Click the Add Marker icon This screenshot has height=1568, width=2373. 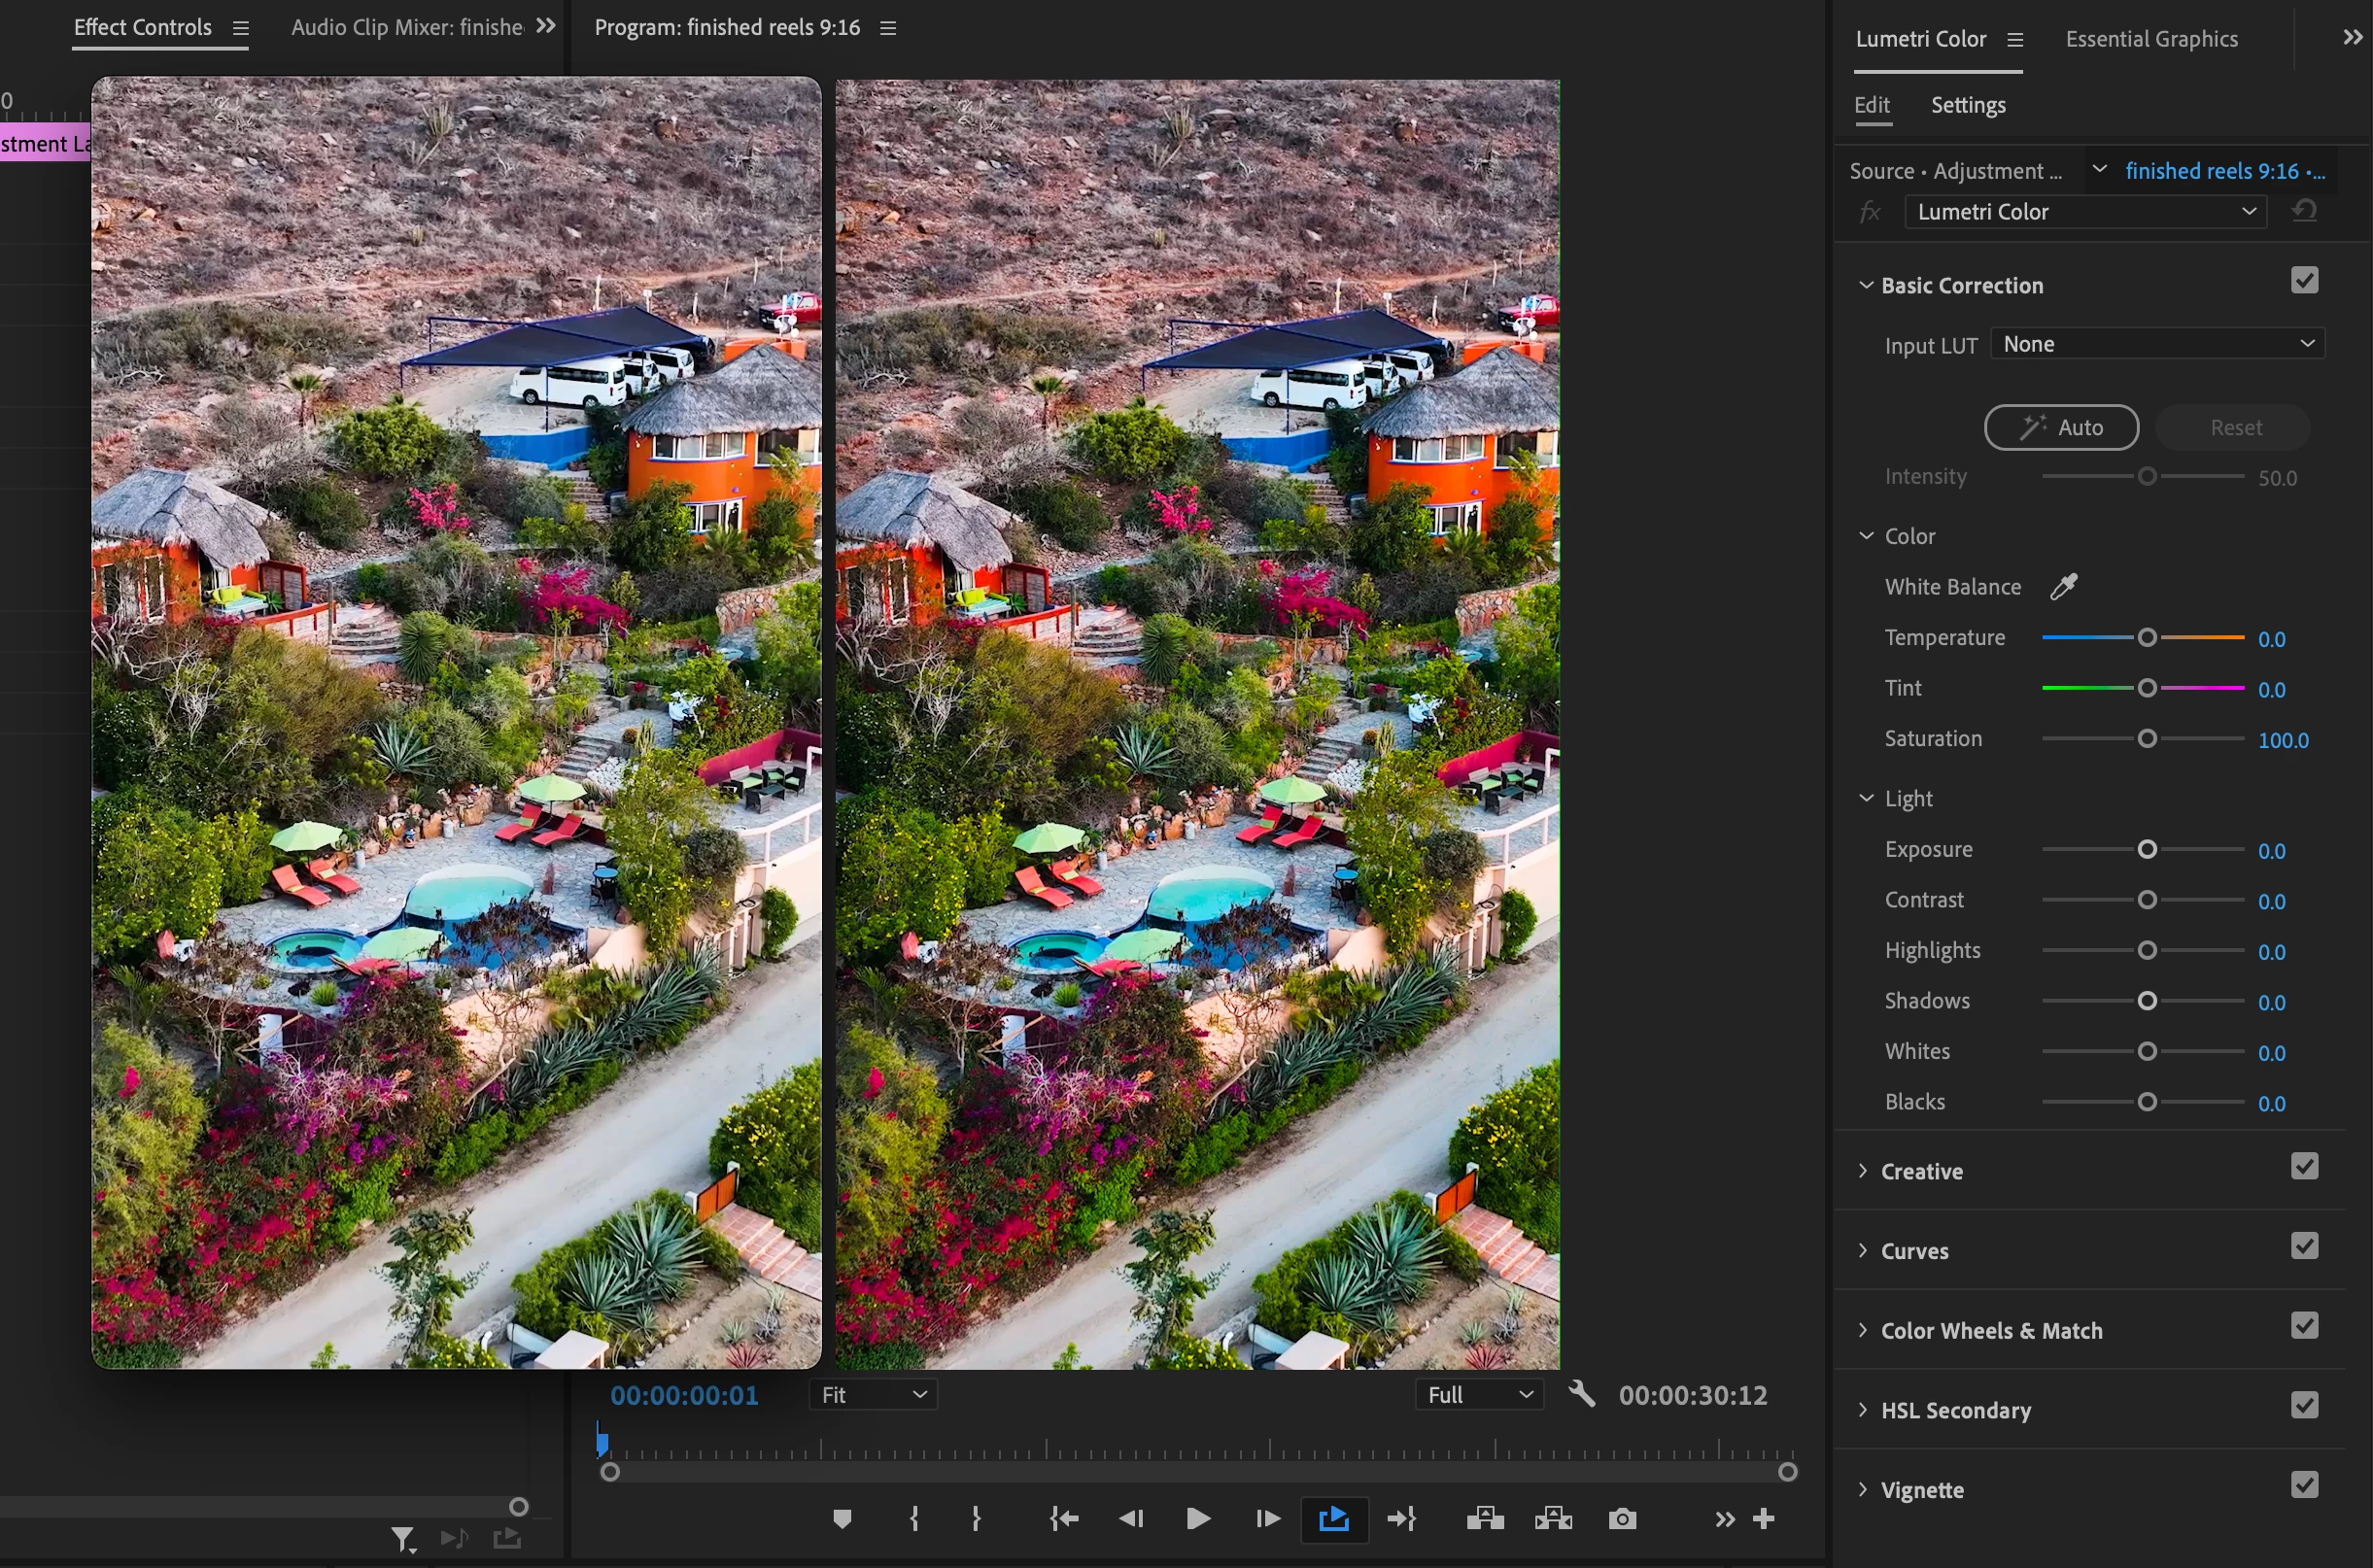pos(842,1519)
